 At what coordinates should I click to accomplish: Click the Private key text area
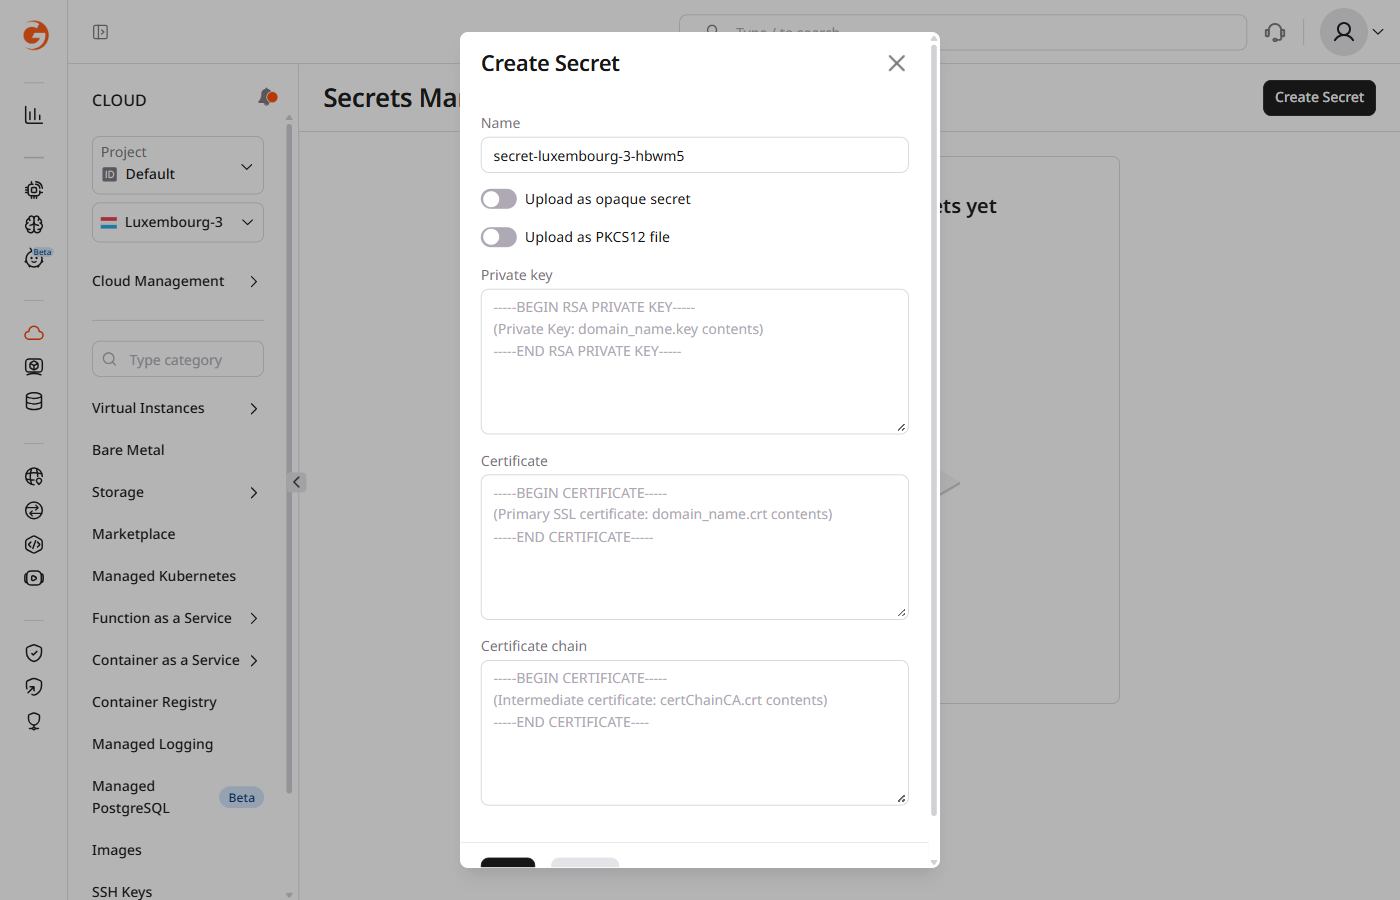pyautogui.click(x=694, y=362)
